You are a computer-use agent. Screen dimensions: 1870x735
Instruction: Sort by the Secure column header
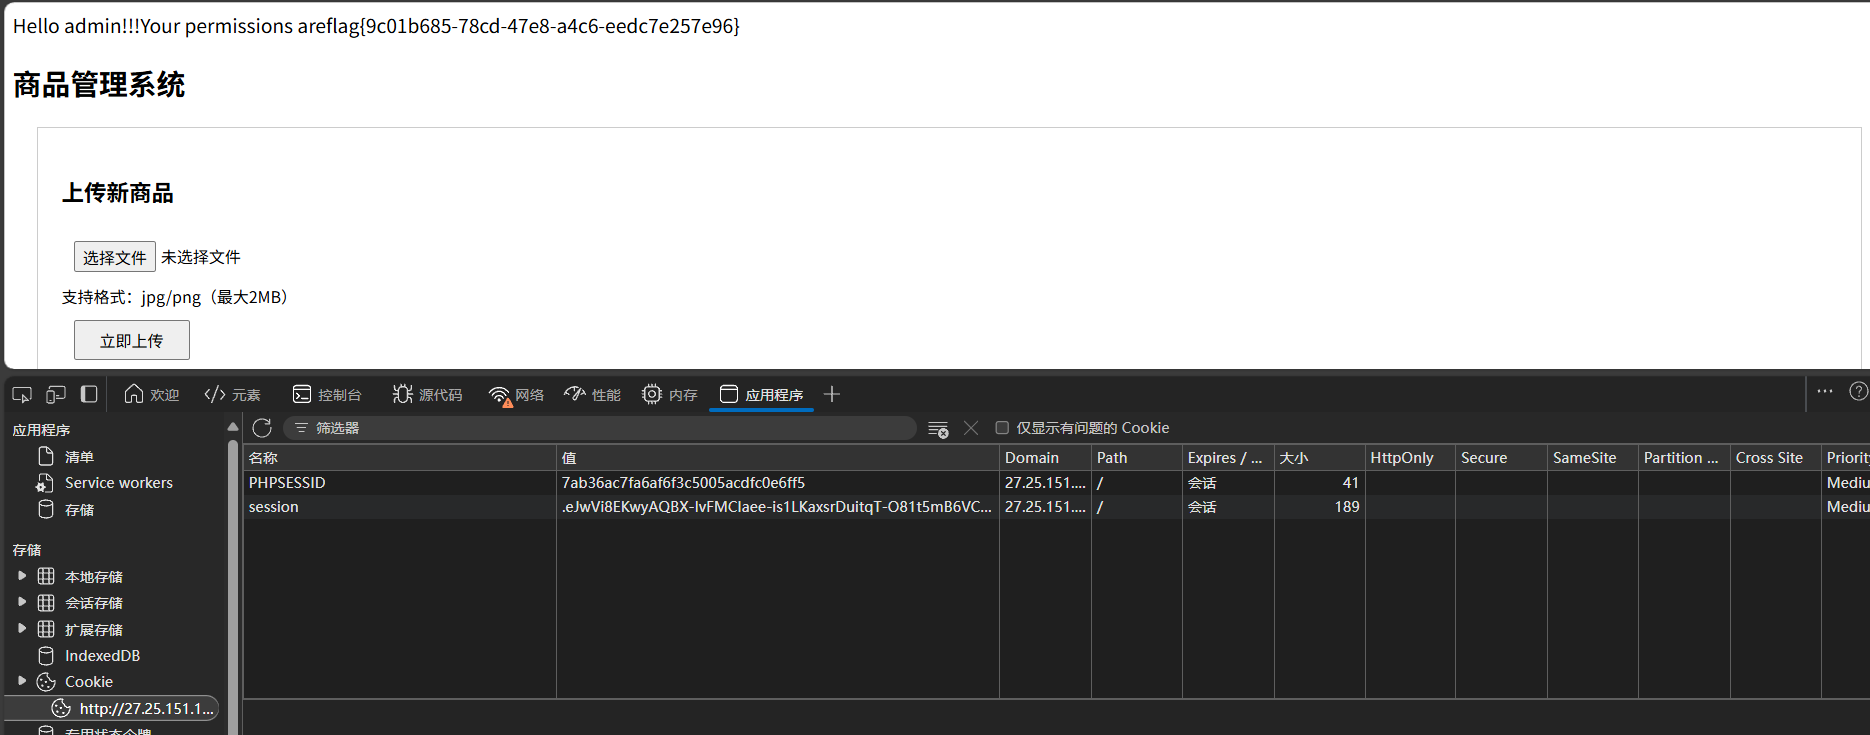click(x=1501, y=458)
